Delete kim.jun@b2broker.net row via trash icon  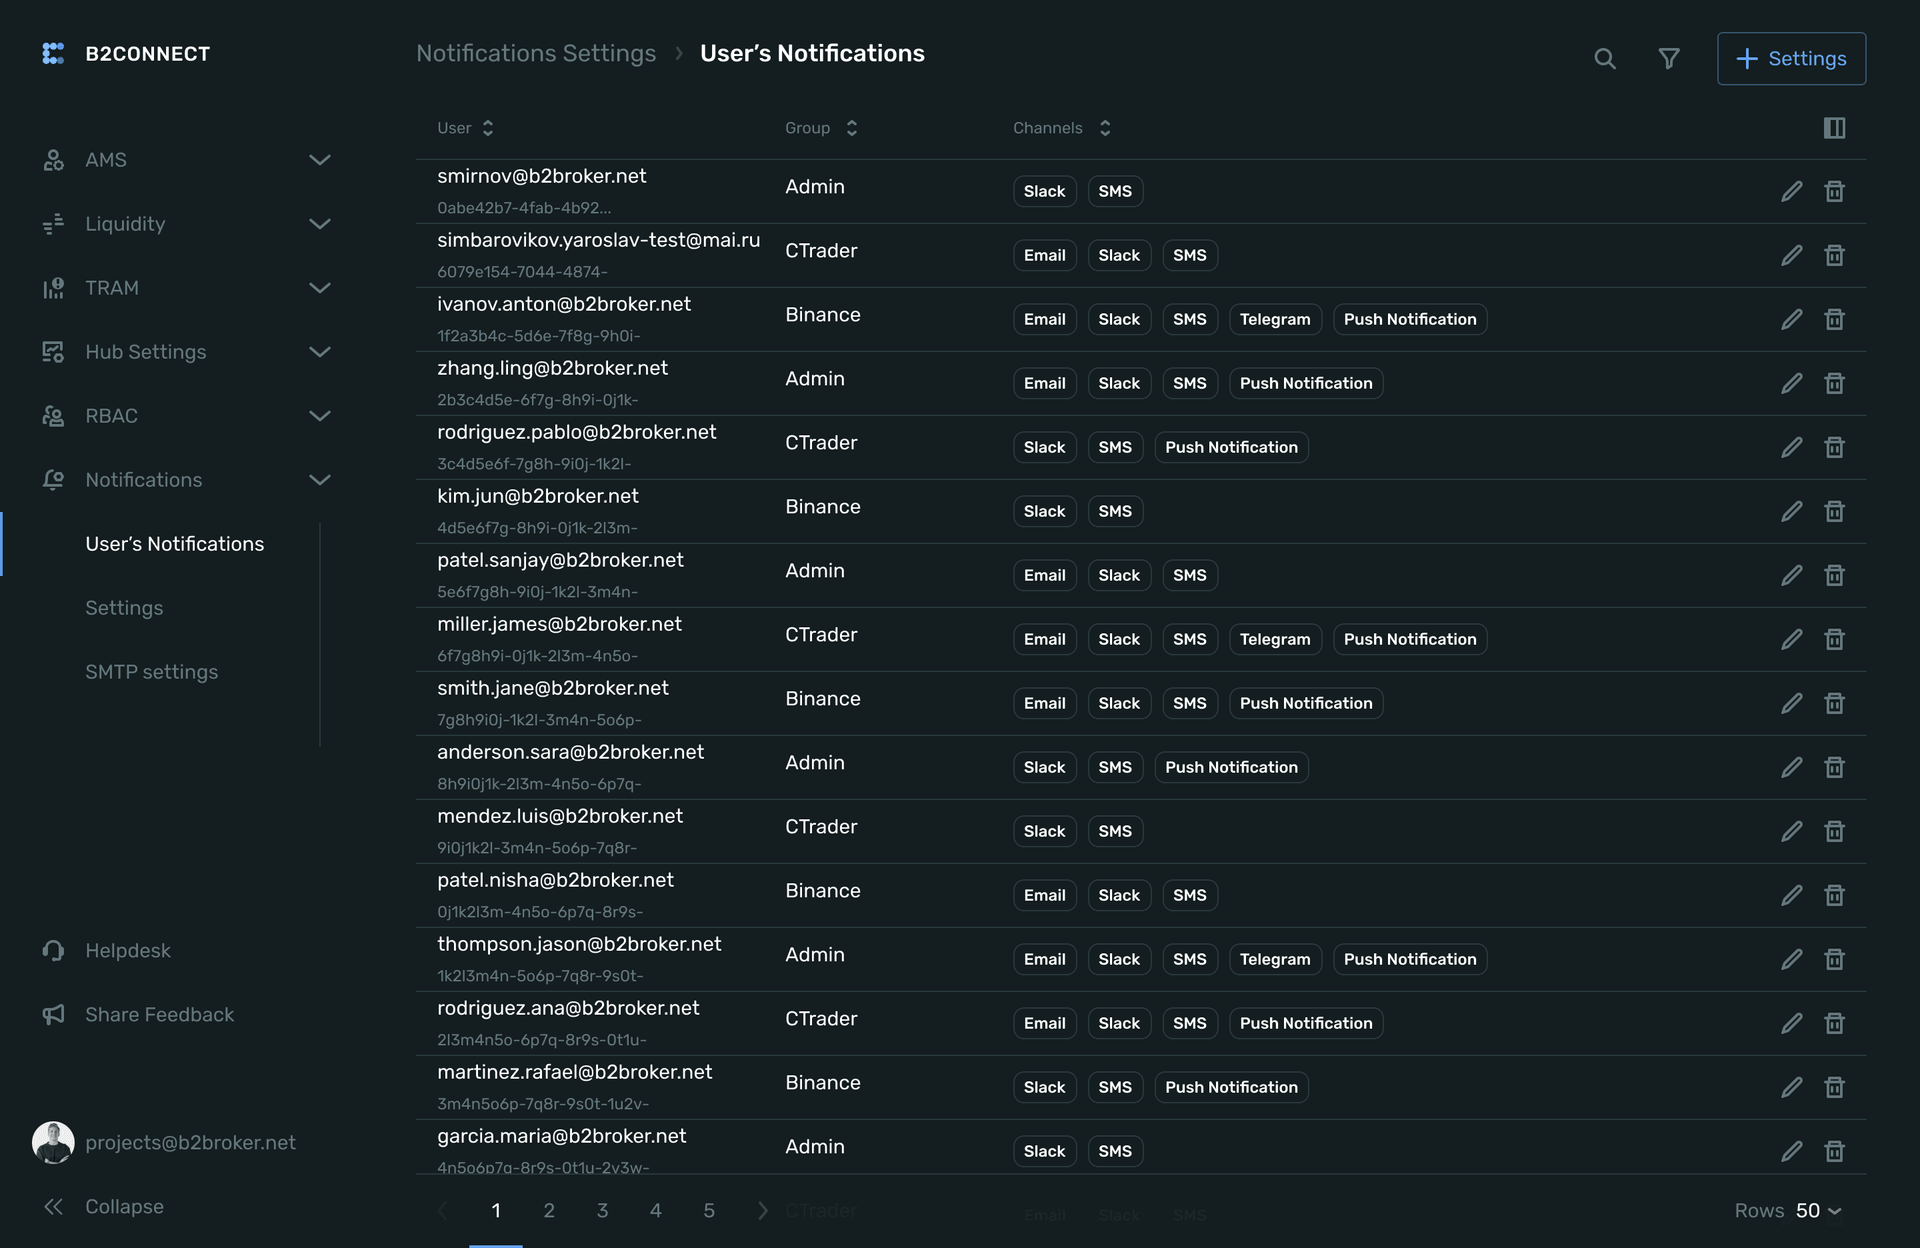point(1834,511)
